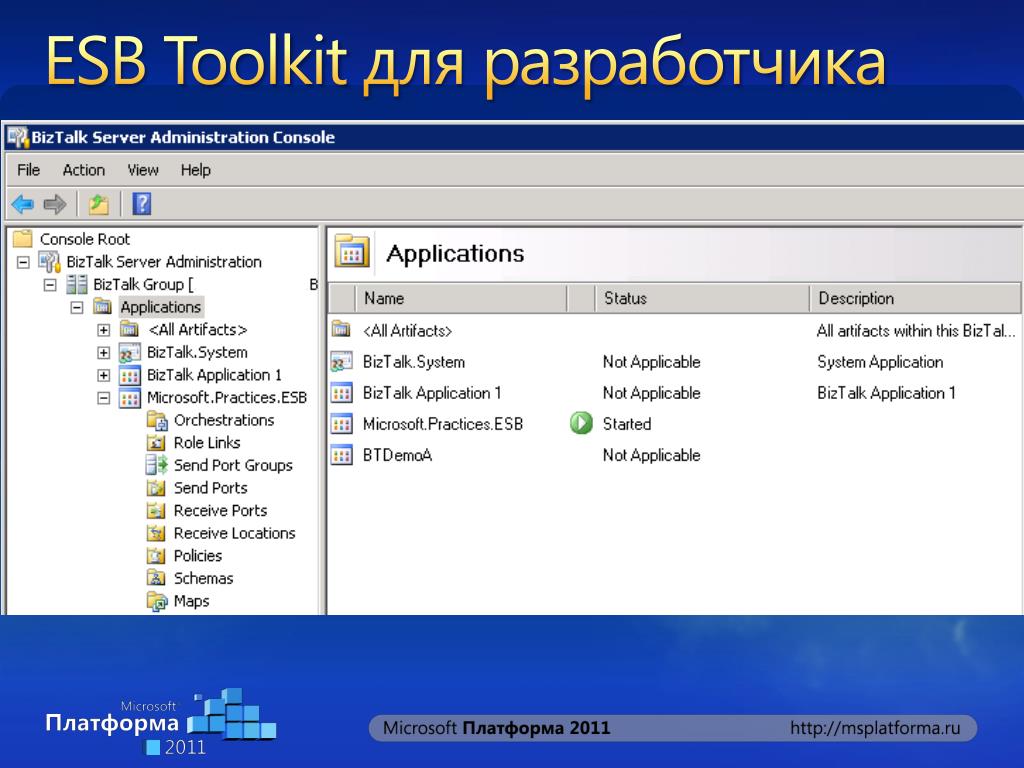Image resolution: width=1024 pixels, height=768 pixels.
Task: Click the Back arrow toolbar icon
Action: click(x=23, y=204)
